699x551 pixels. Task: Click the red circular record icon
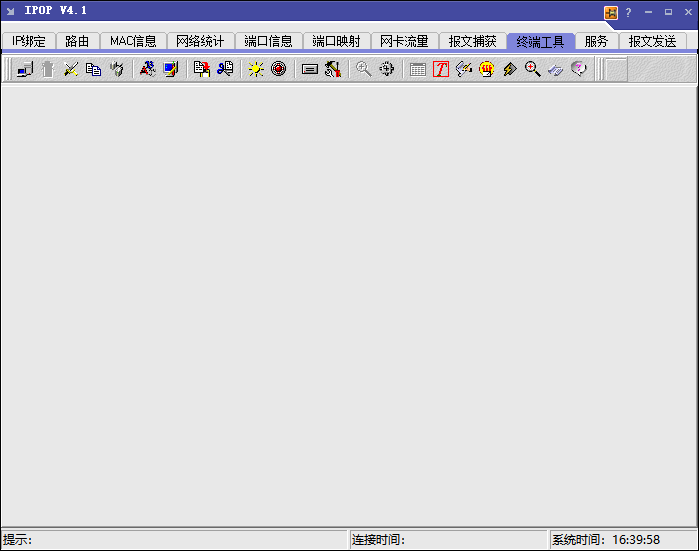pos(279,69)
